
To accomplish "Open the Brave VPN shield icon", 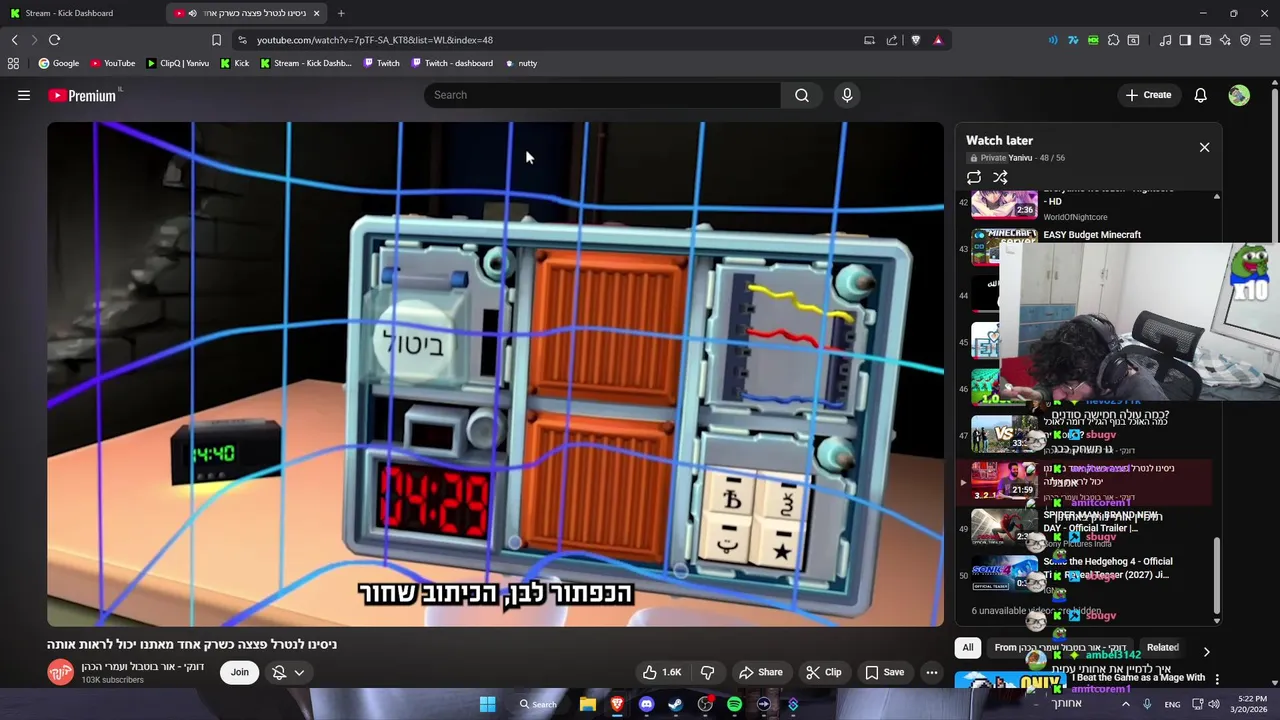I will pos(1245,40).
